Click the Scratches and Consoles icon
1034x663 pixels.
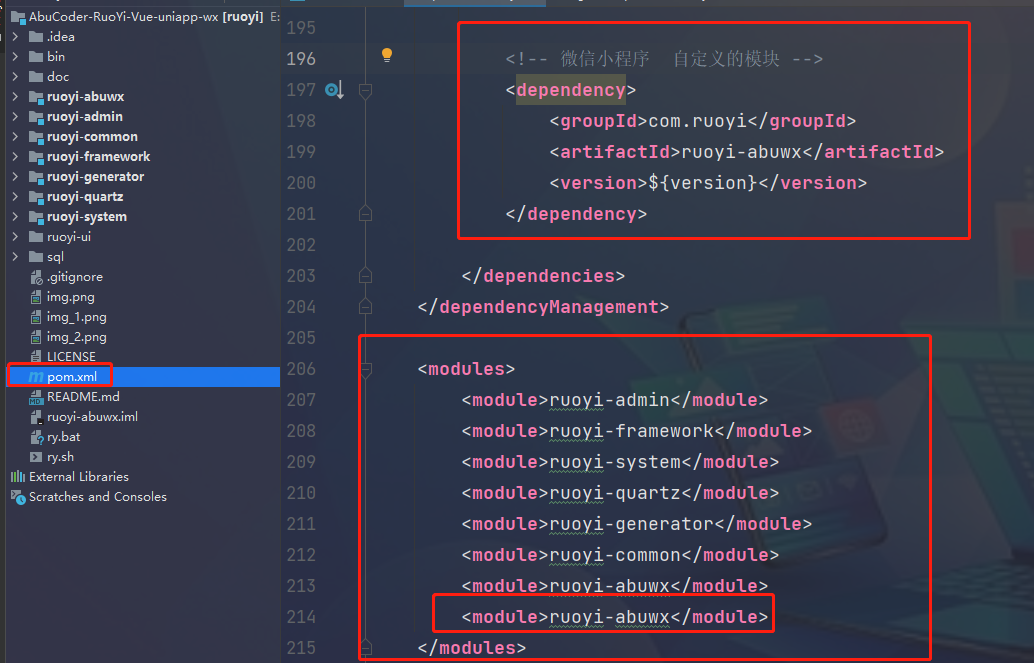[18, 497]
